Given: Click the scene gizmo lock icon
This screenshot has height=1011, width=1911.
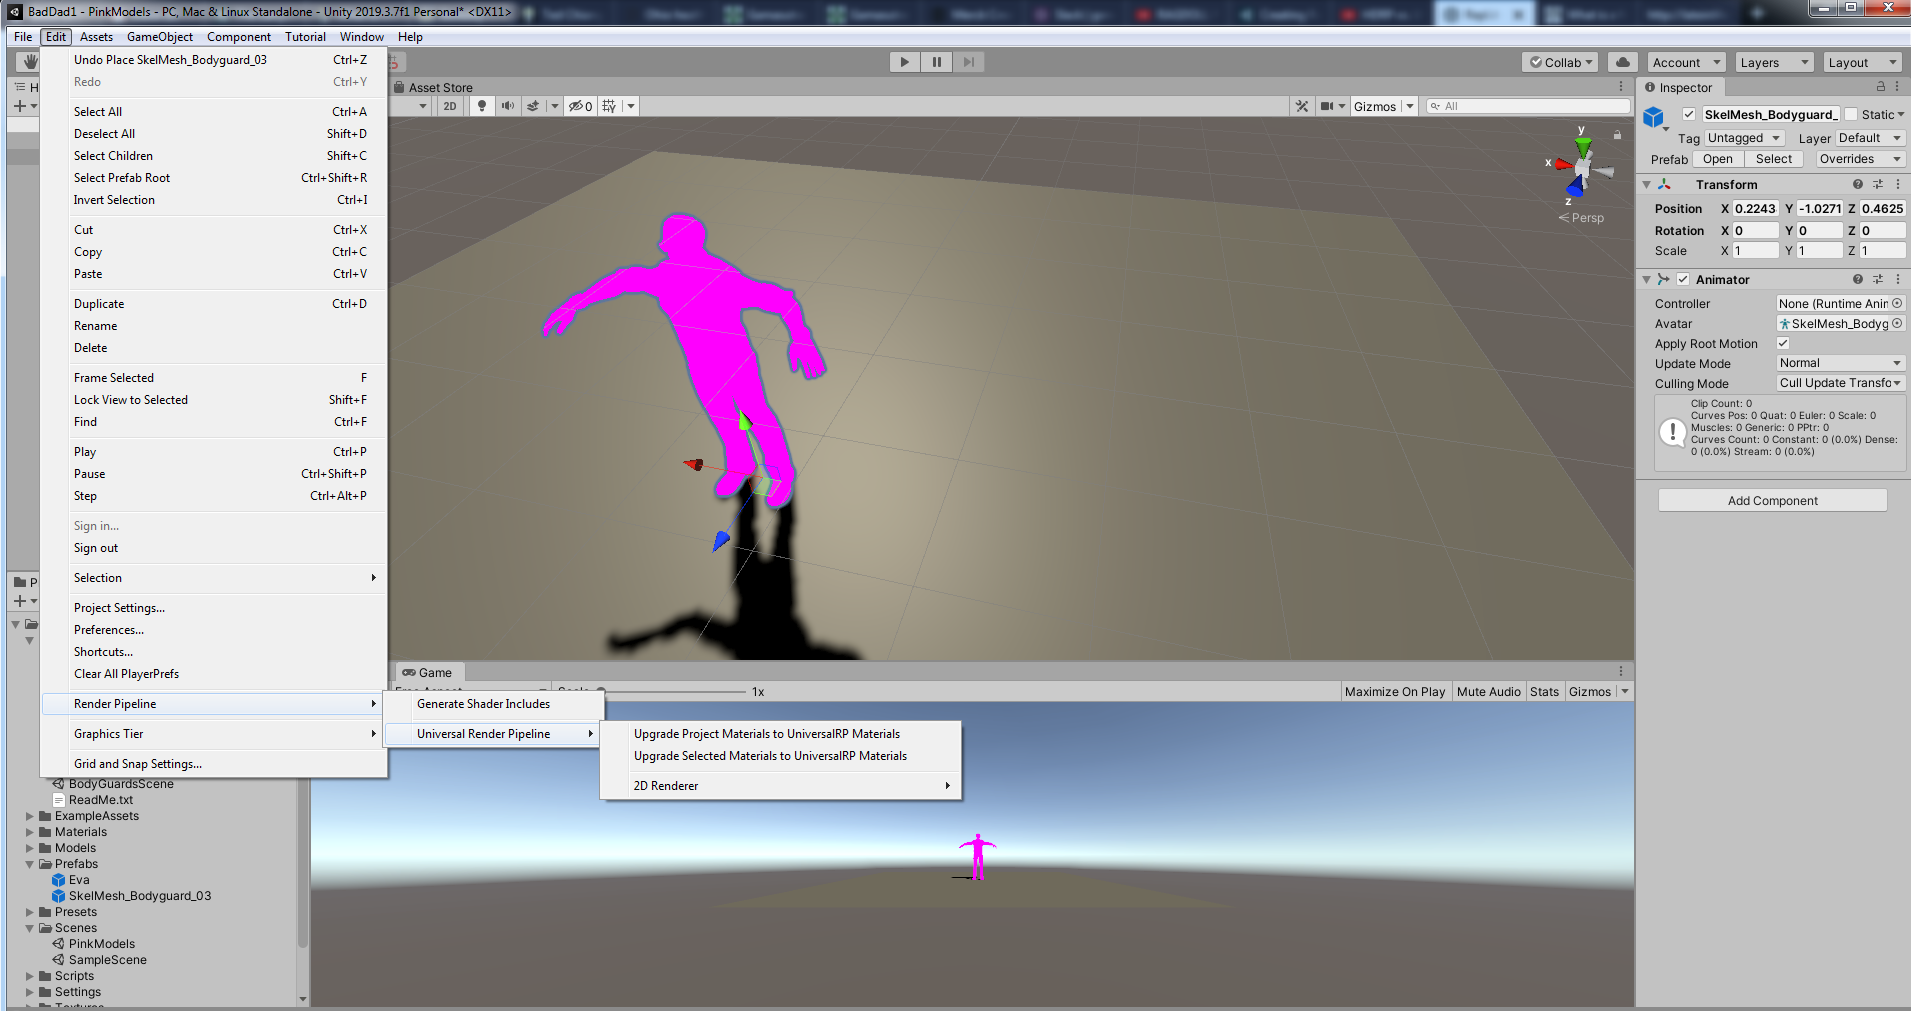Looking at the screenshot, I should (1617, 134).
